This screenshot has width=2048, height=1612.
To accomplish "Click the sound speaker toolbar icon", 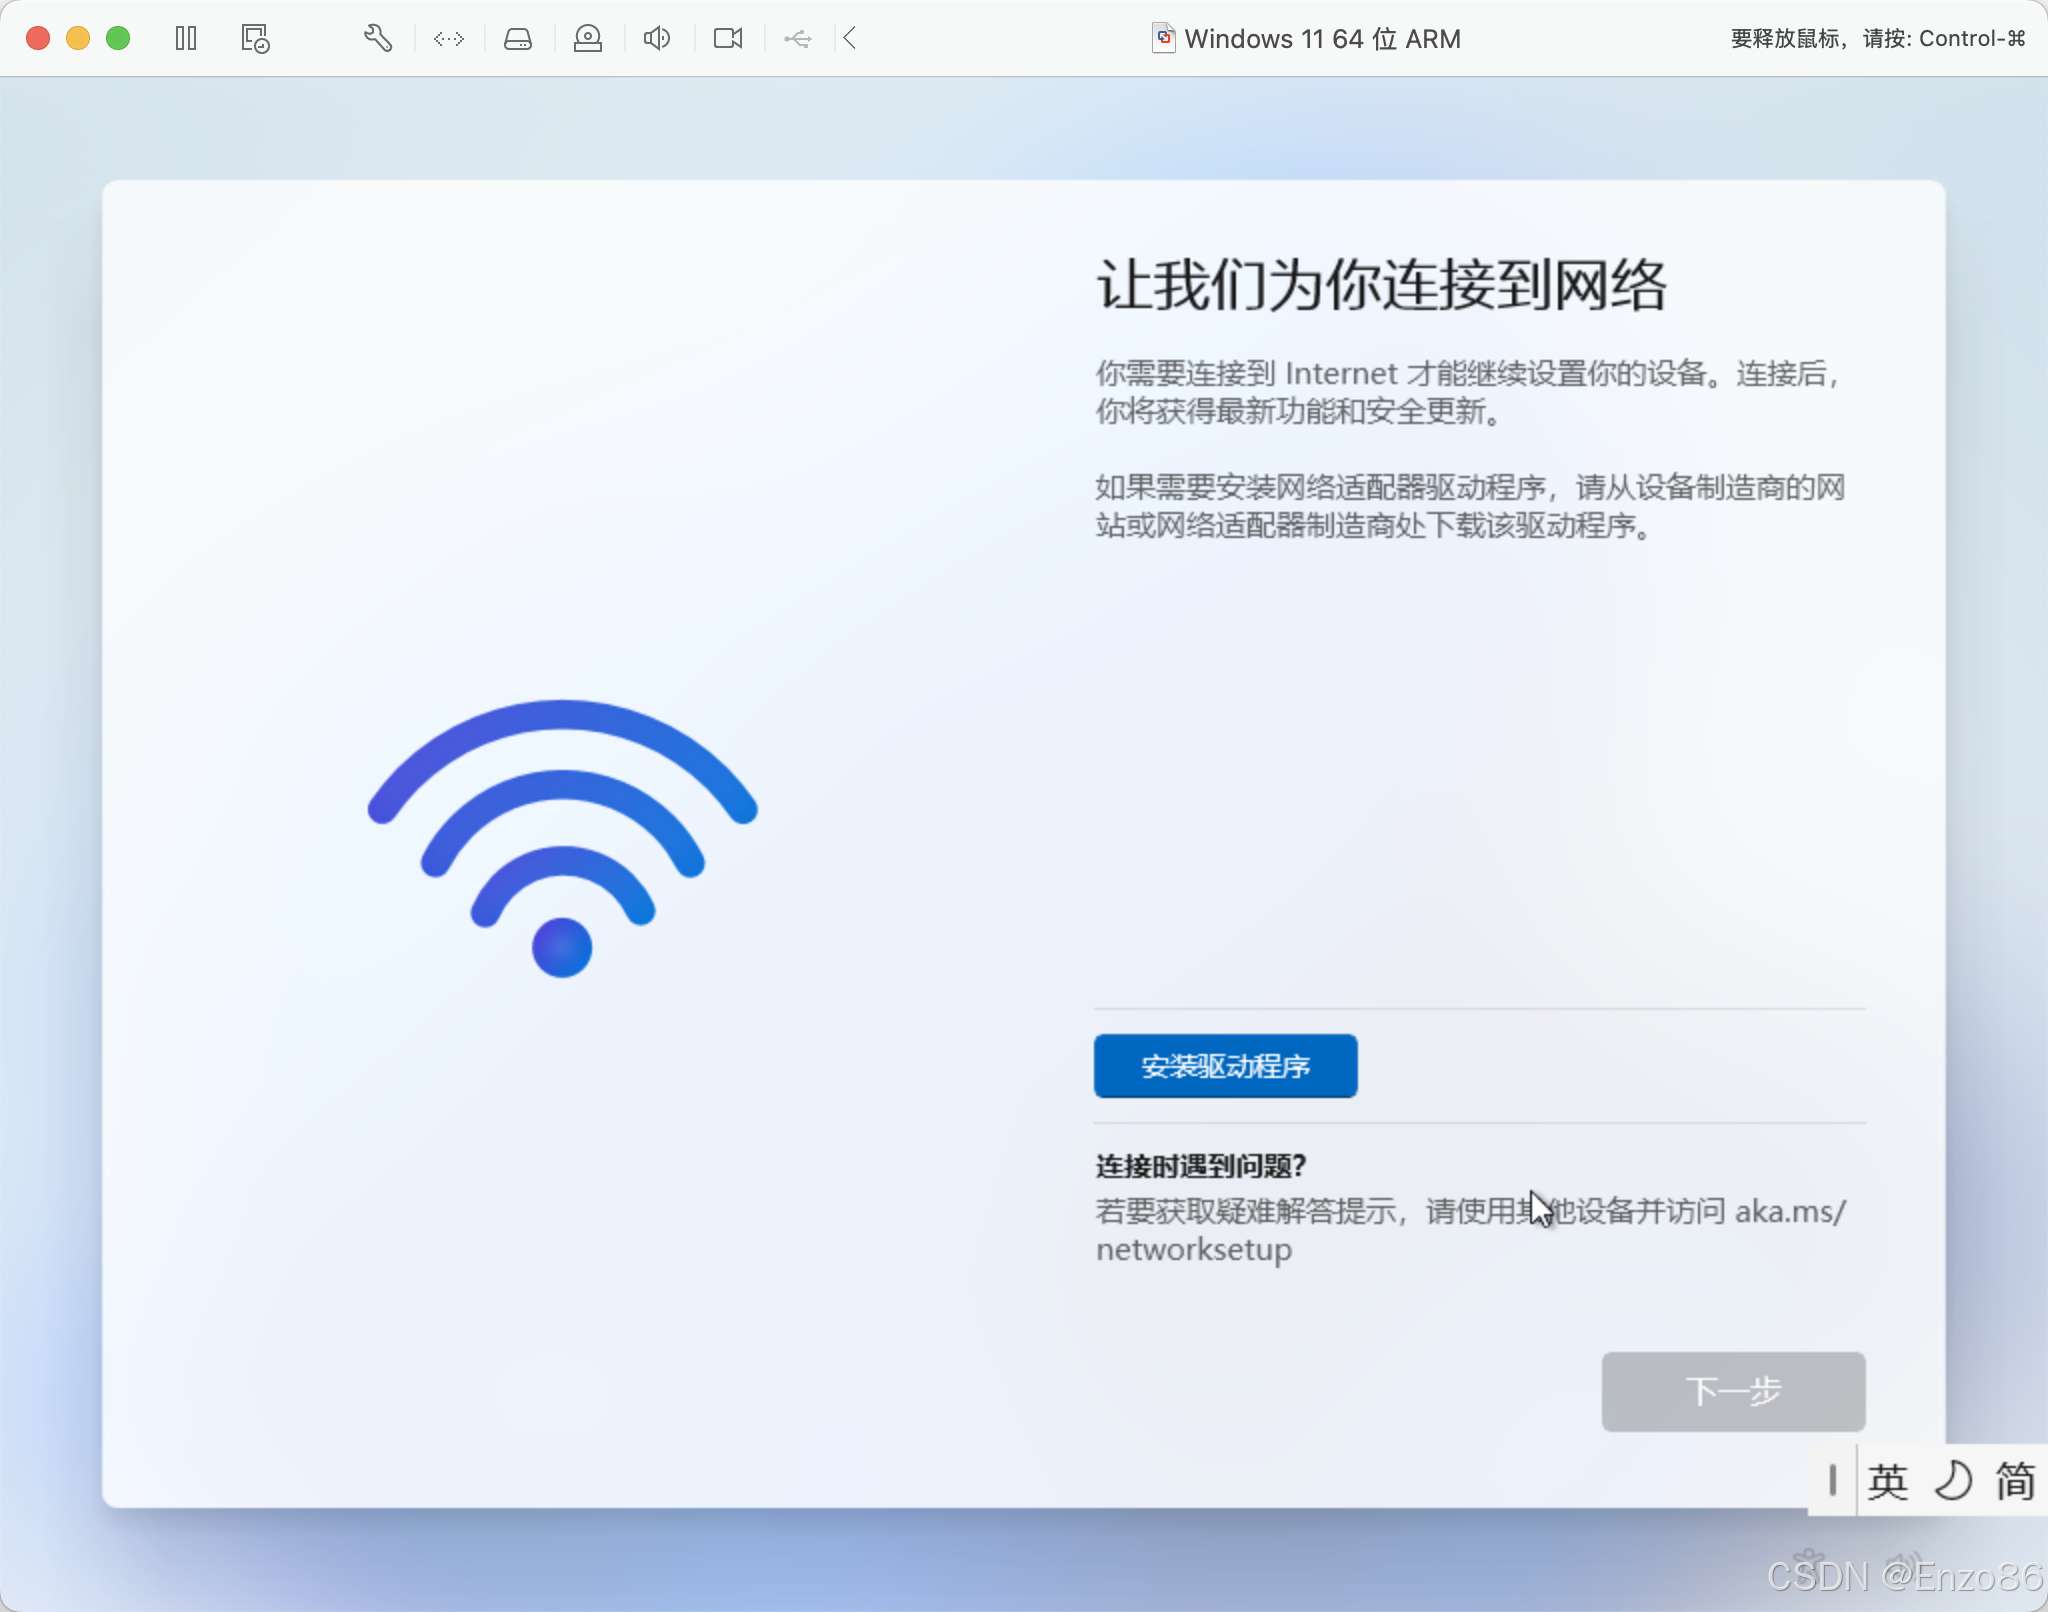I will 657,39.
